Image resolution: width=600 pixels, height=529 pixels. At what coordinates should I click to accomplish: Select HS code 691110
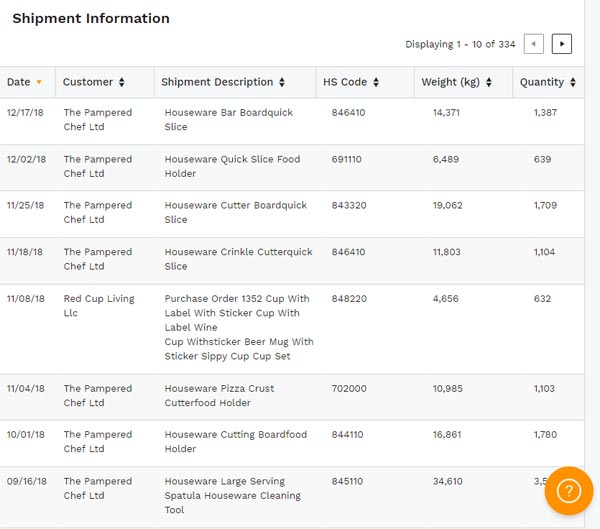(346, 159)
